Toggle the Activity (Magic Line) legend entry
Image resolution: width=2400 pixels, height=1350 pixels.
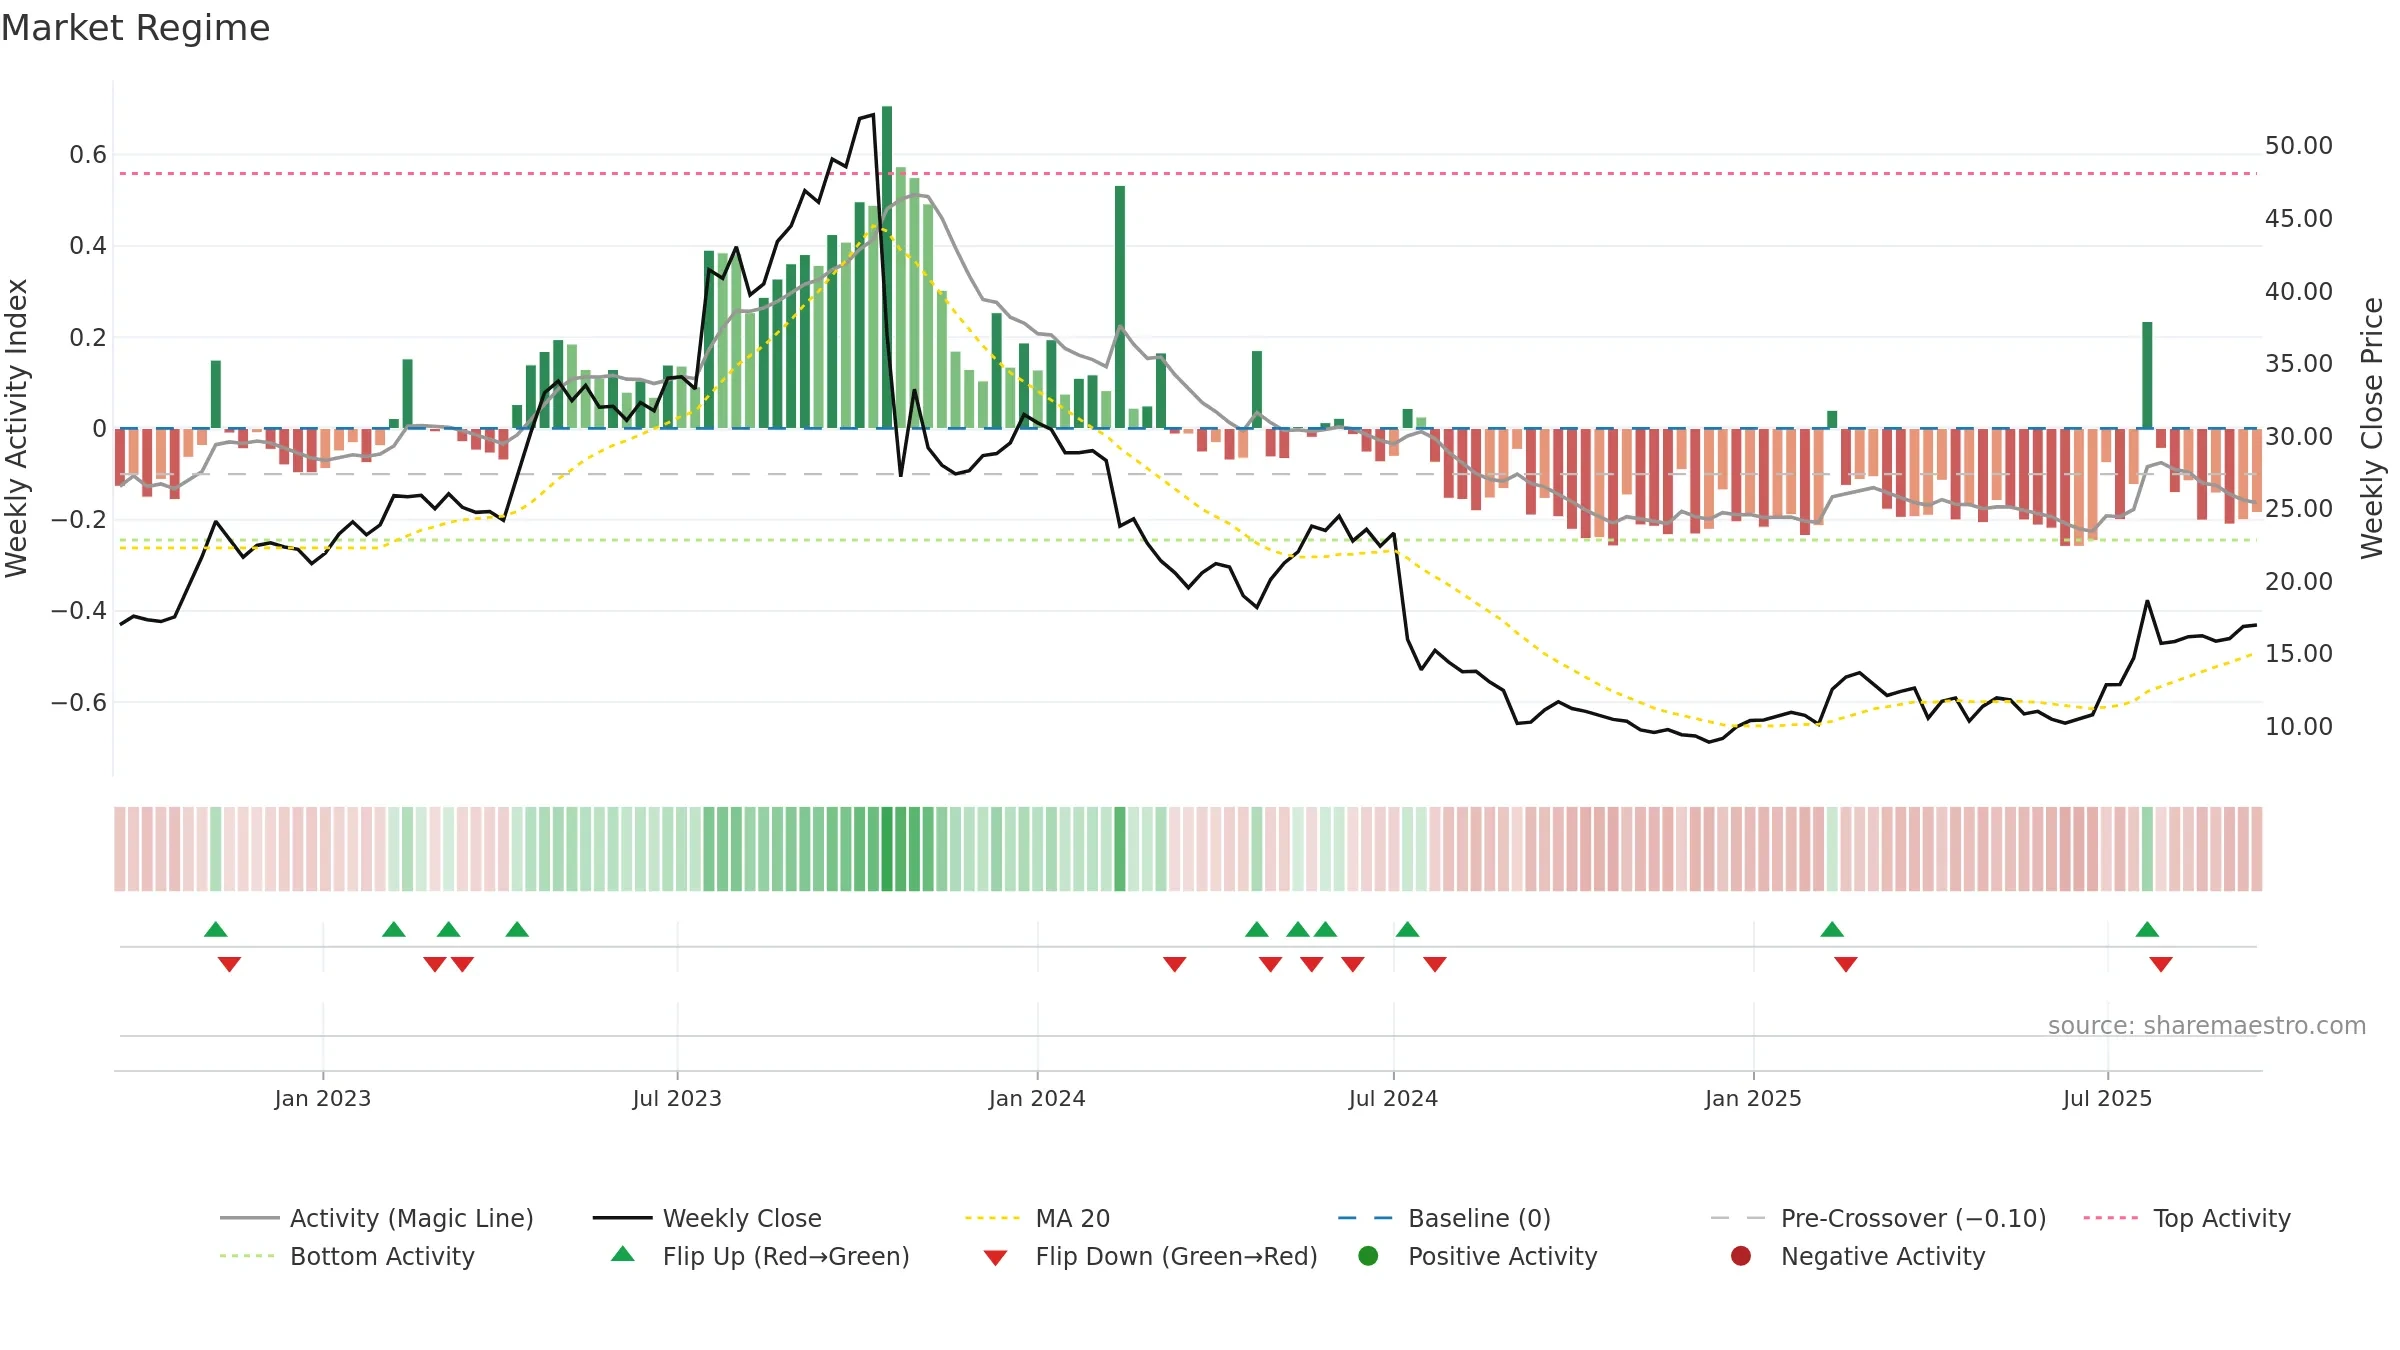click(x=377, y=1218)
